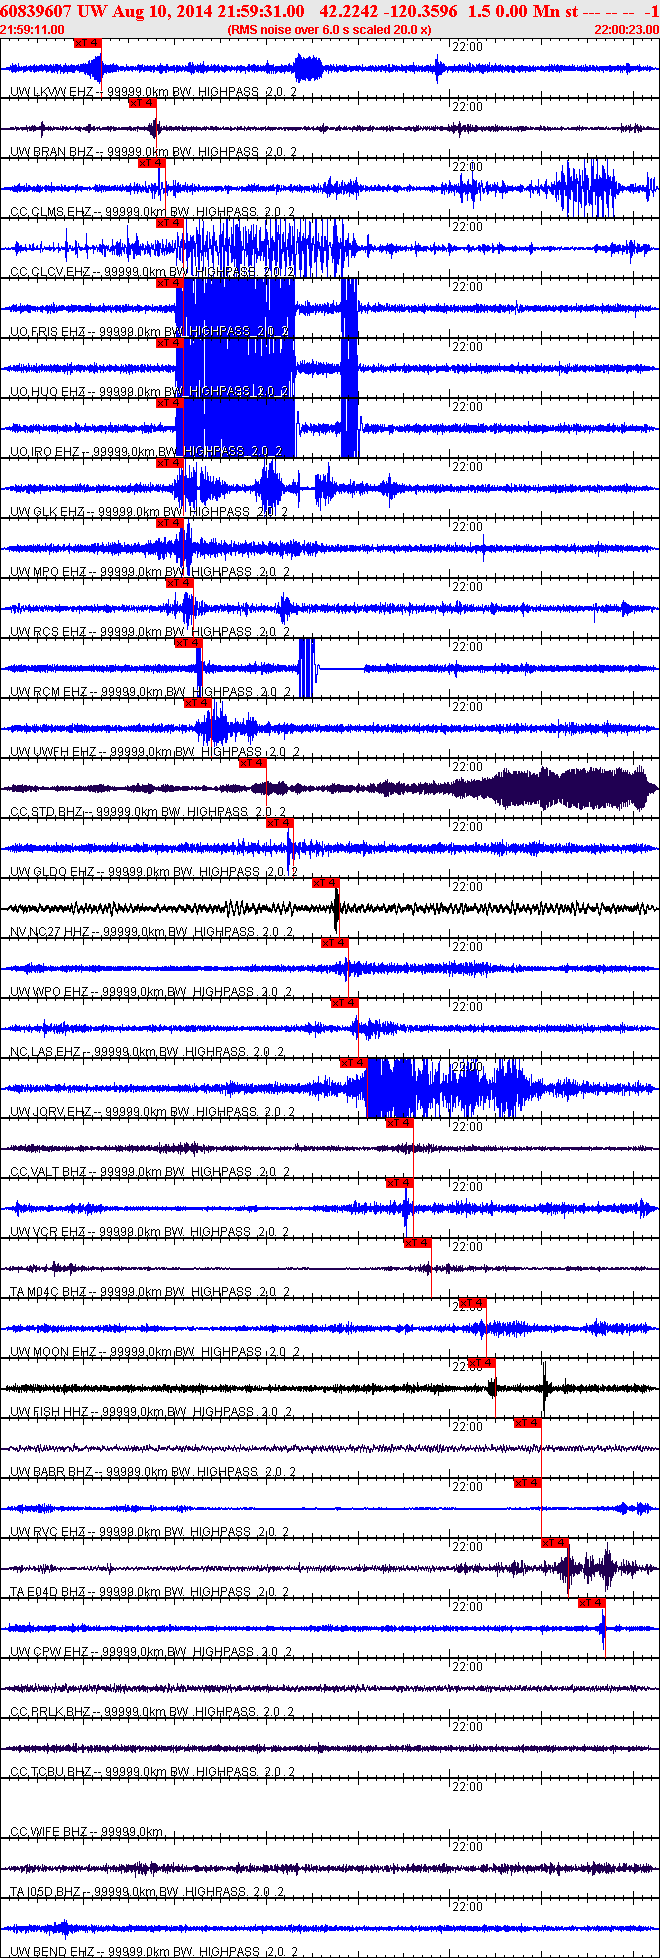Image resolution: width=660 pixels, height=1958 pixels.
Task: Click the pick marker on RCM trace
Action: click(188, 643)
